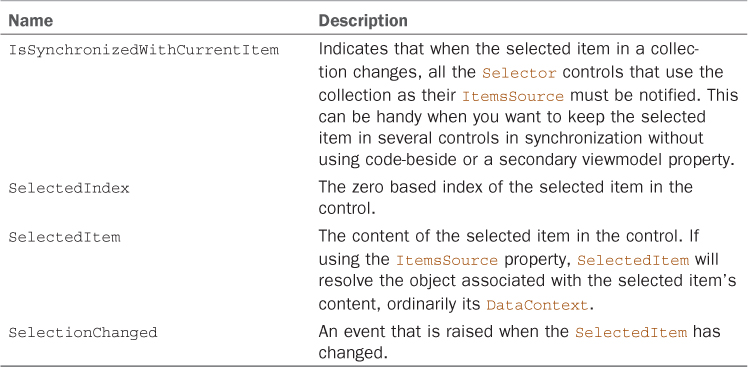Click the Name column header

tap(31, 21)
